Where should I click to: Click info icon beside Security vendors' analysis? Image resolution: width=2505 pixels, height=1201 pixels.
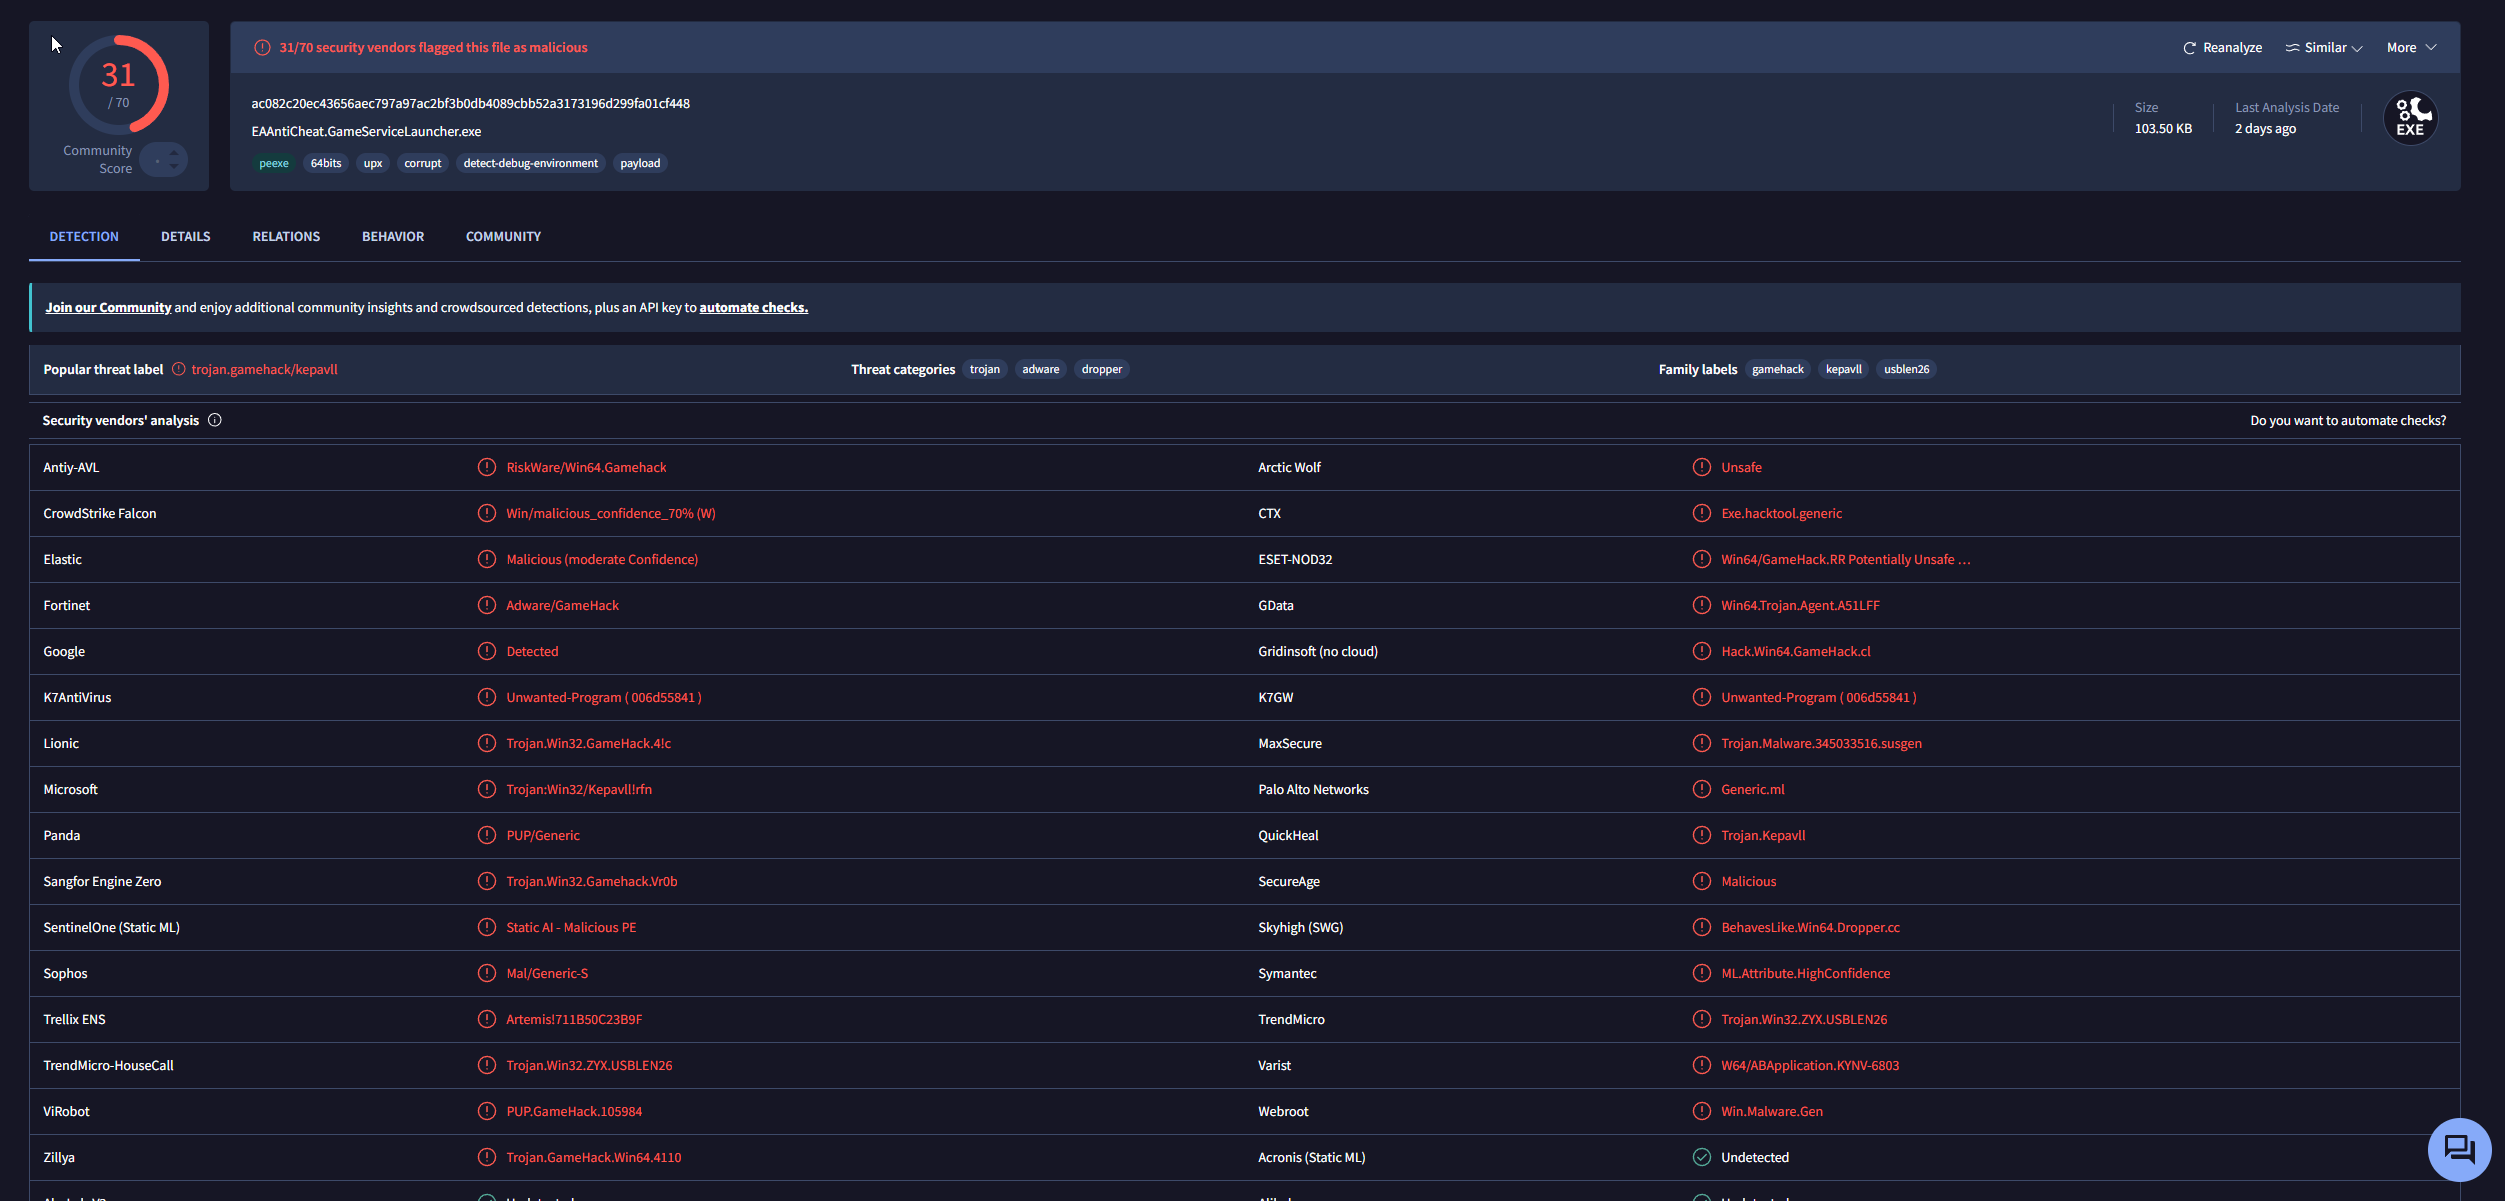coord(214,420)
